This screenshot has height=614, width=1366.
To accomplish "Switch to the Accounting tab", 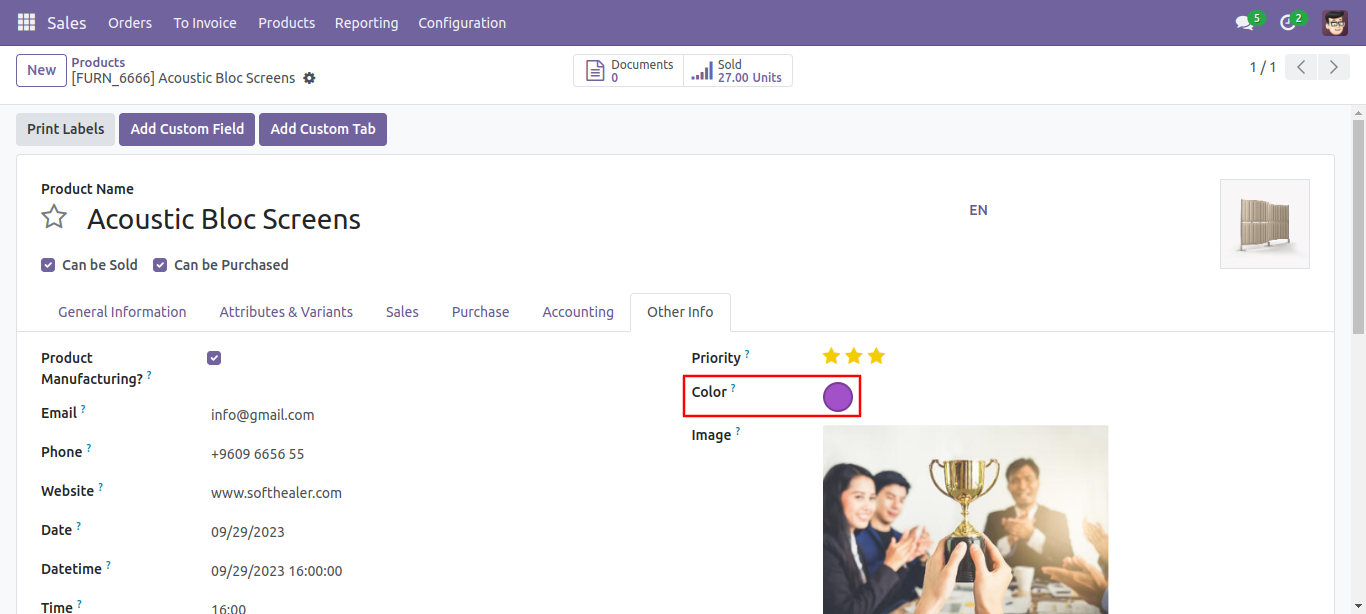I will [x=578, y=312].
